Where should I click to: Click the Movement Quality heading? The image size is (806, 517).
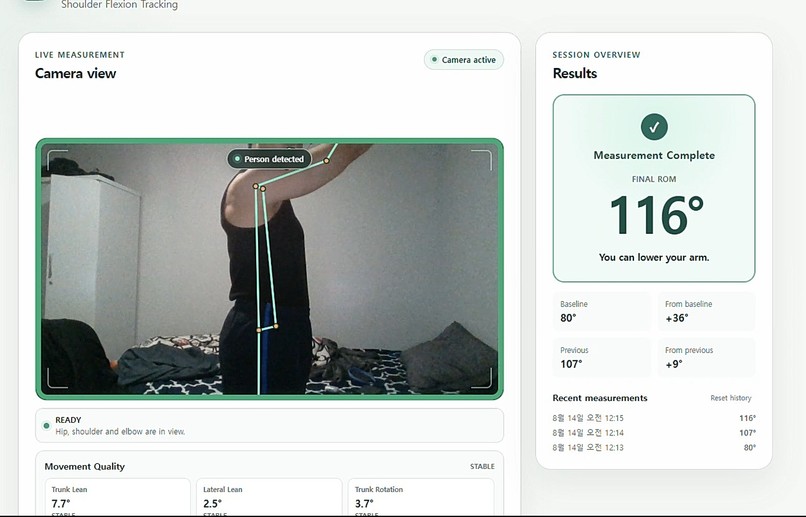[85, 467]
